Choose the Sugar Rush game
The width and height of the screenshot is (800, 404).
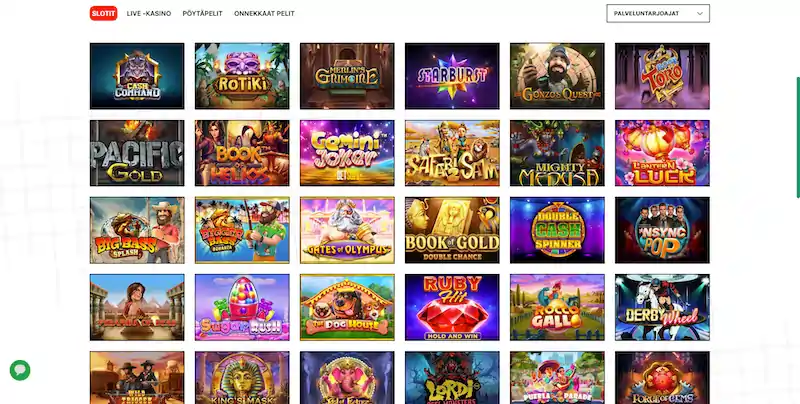pyautogui.click(x=242, y=307)
